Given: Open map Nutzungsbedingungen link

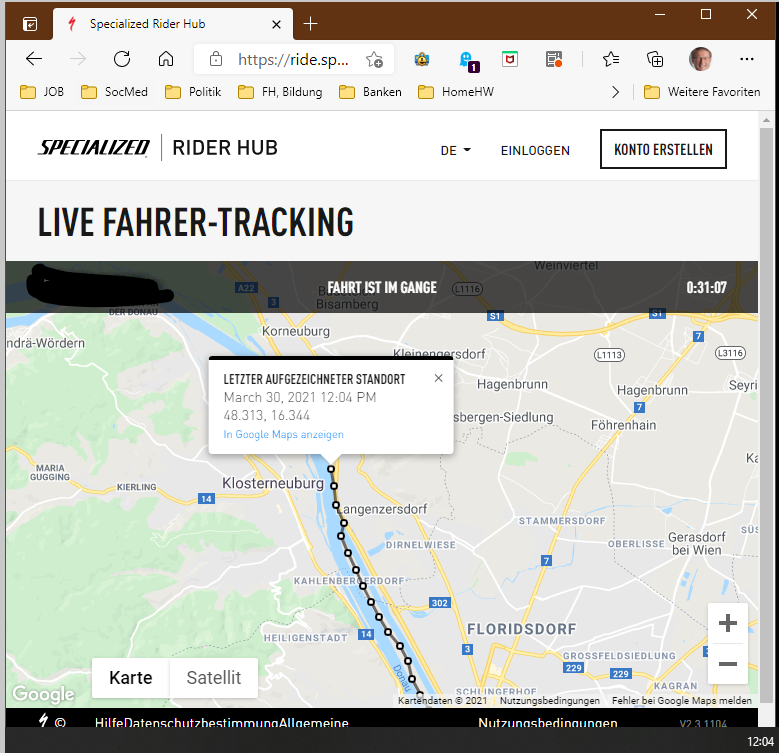Looking at the screenshot, I should point(550,700).
